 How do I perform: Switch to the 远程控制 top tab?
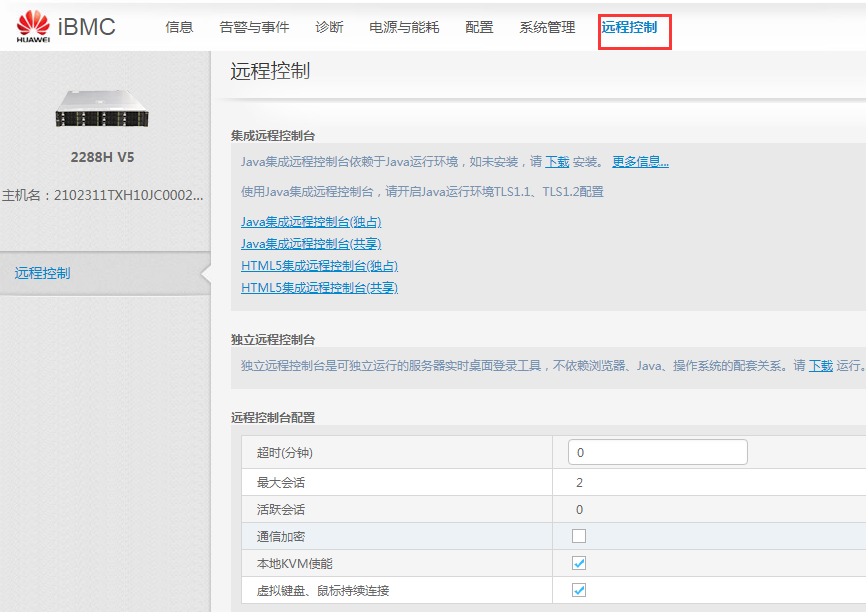click(629, 27)
